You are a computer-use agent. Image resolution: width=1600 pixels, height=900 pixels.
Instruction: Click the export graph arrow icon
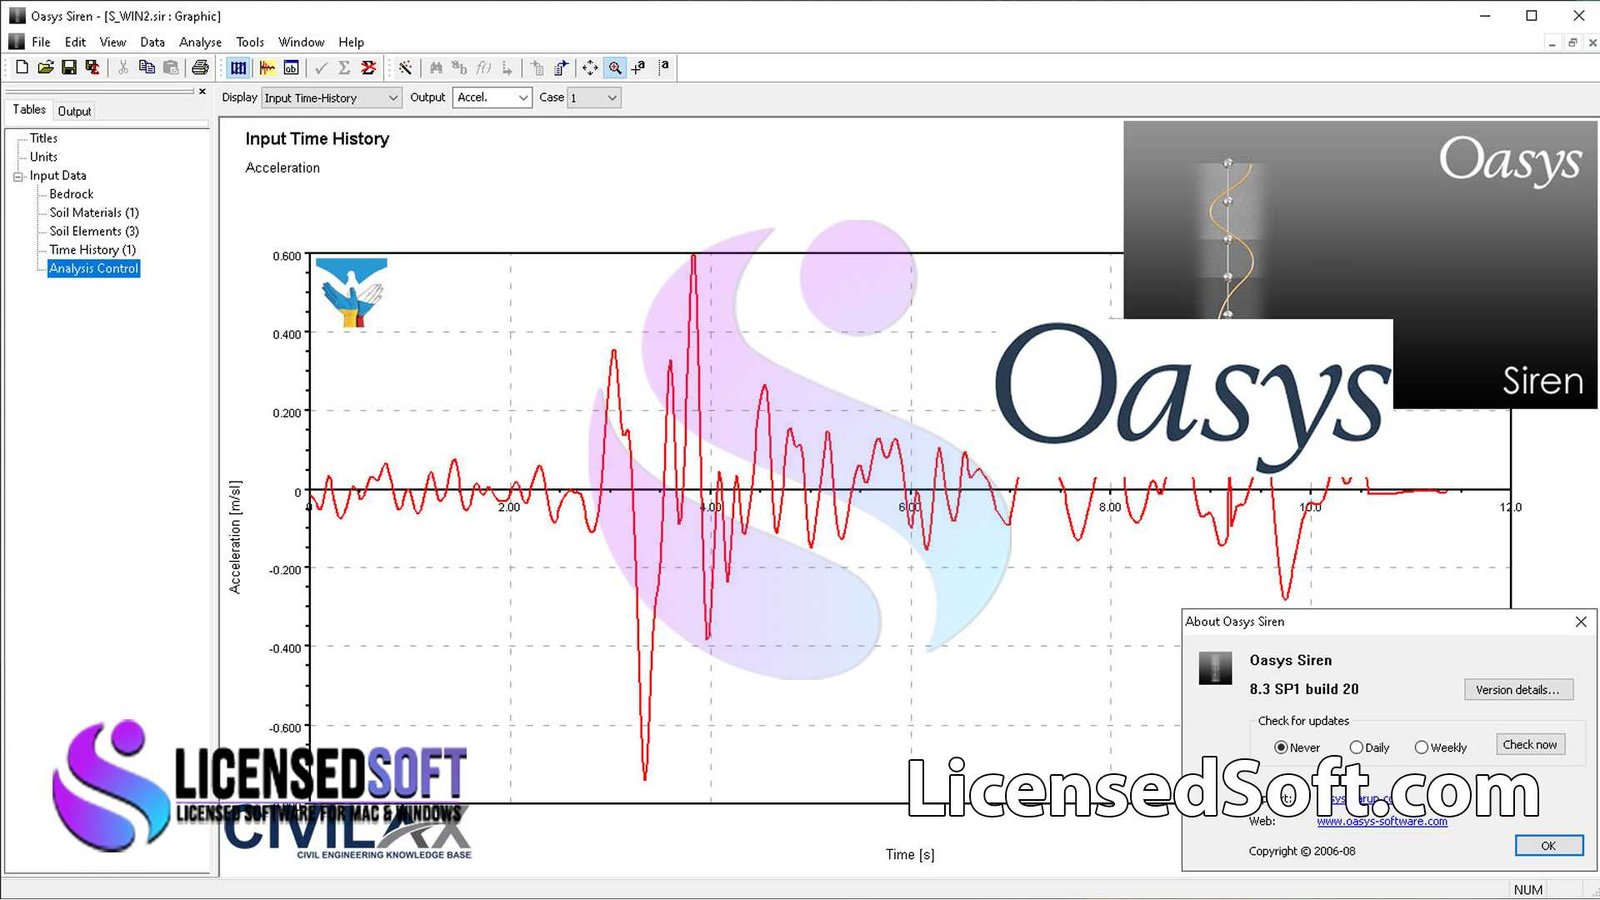[x=561, y=67]
